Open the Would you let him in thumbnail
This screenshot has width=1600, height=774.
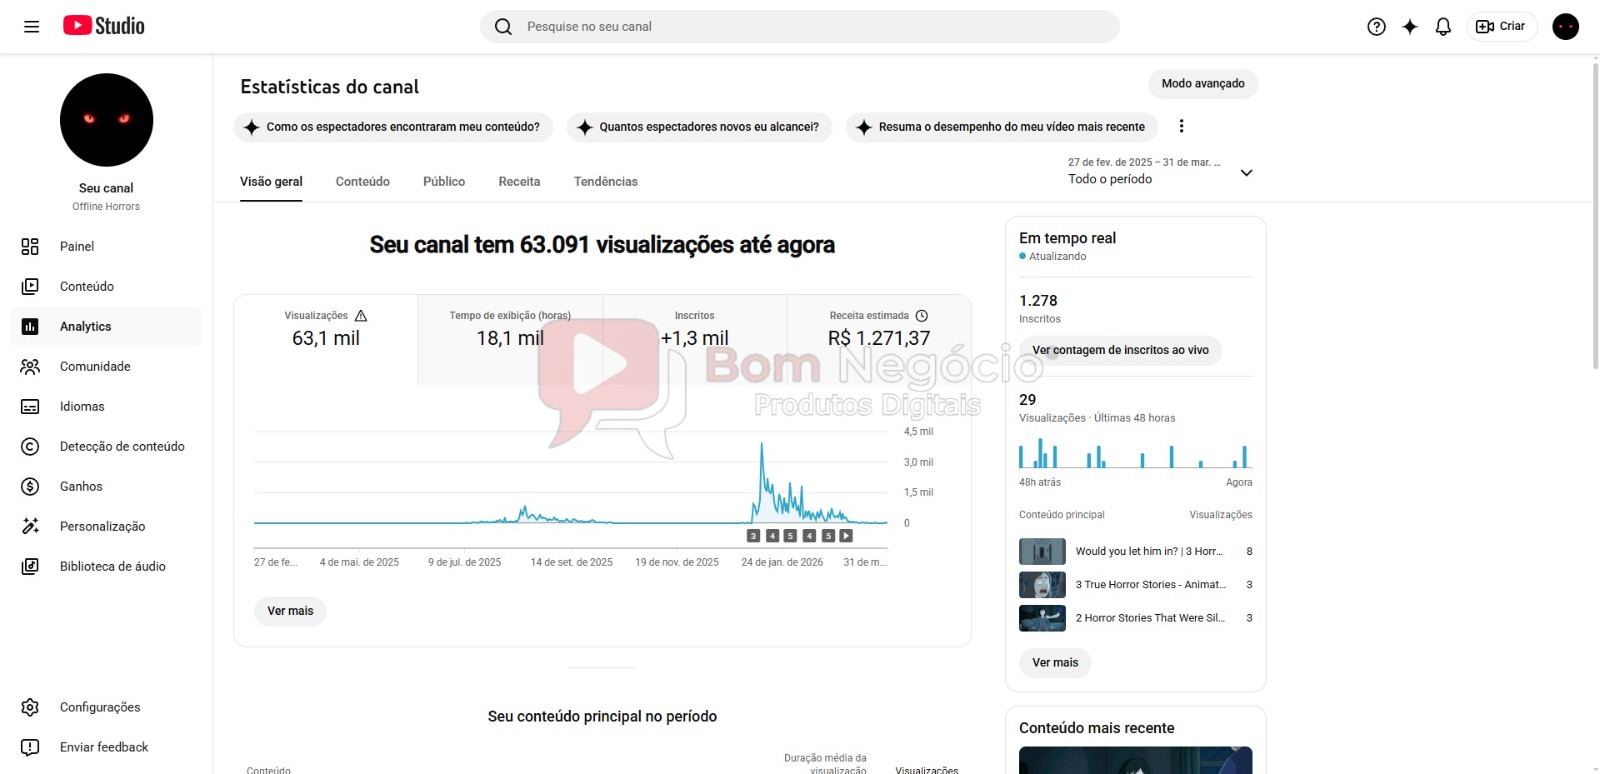pyautogui.click(x=1041, y=552)
